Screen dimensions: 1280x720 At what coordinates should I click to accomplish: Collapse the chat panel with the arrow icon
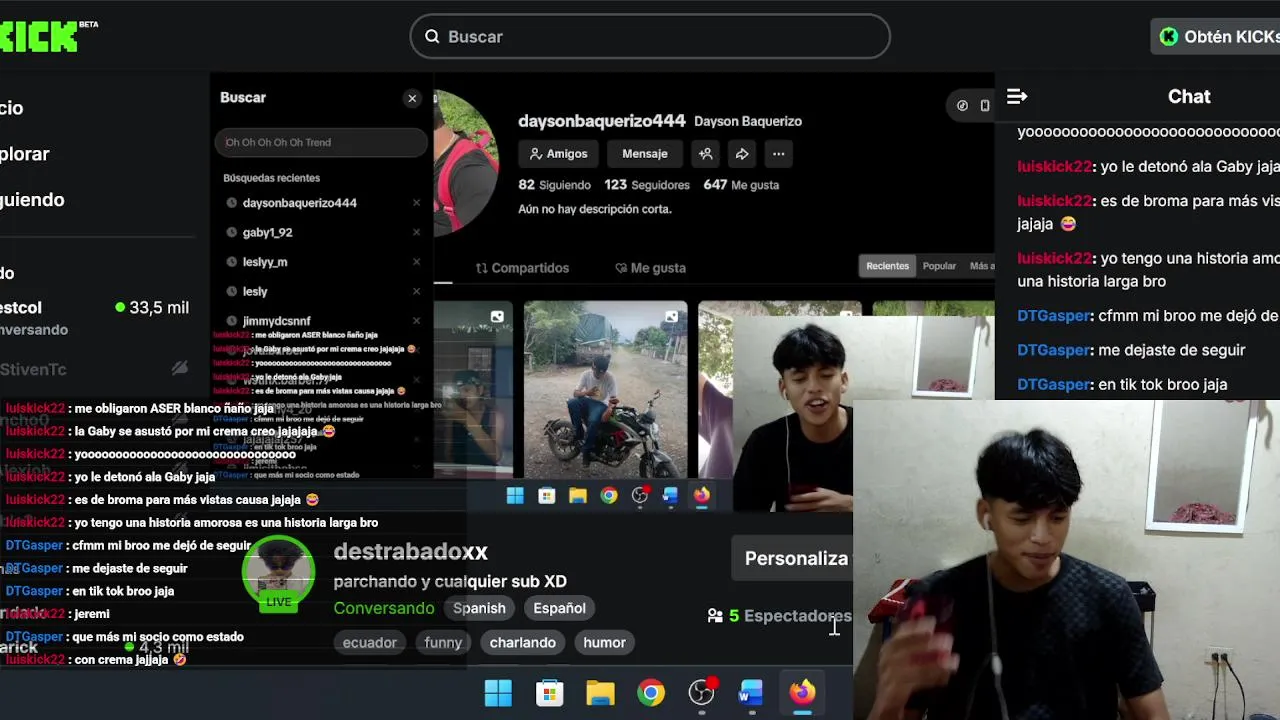tap(1016, 96)
